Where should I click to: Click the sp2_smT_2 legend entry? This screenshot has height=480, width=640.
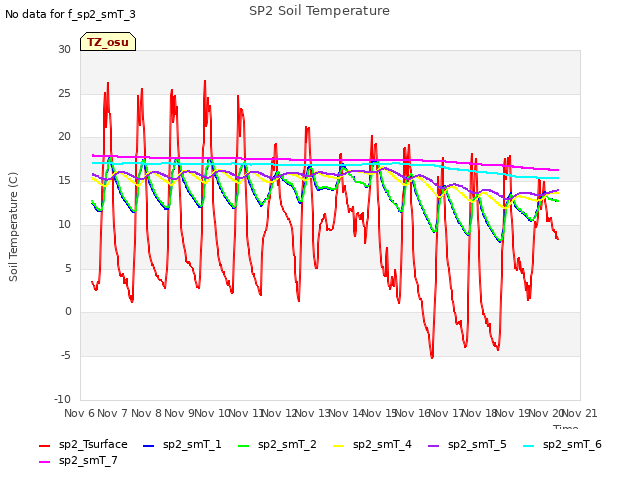(277, 444)
